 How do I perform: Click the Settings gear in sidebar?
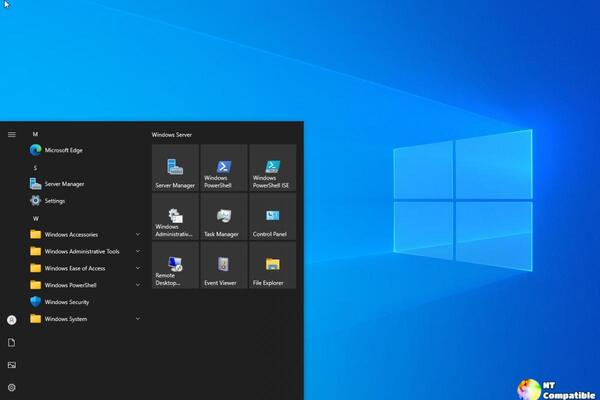(x=12, y=387)
